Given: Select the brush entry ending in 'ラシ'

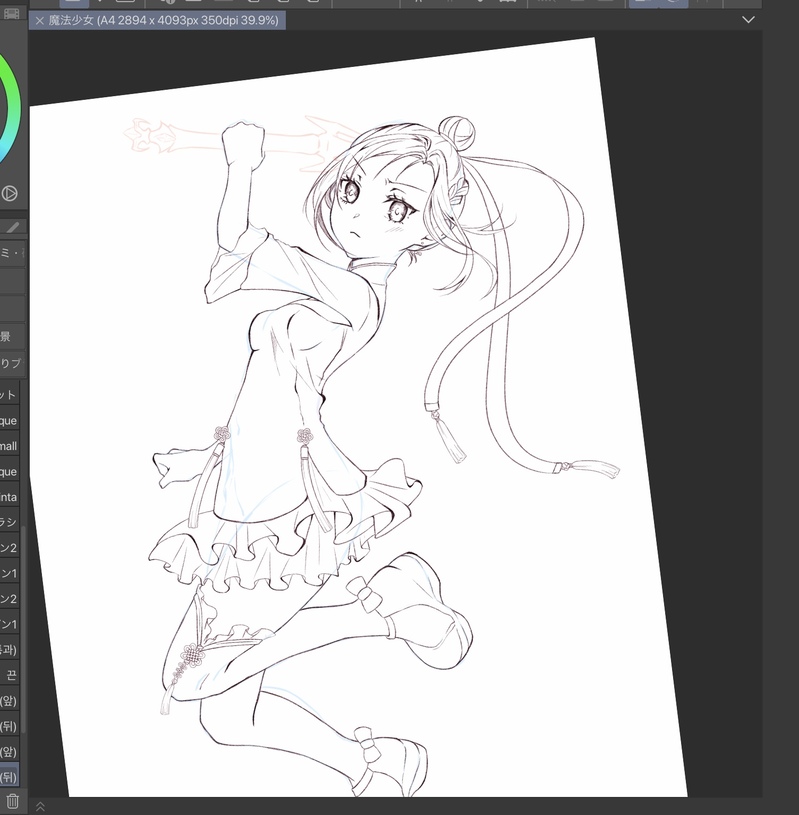Looking at the screenshot, I should click(x=9, y=522).
